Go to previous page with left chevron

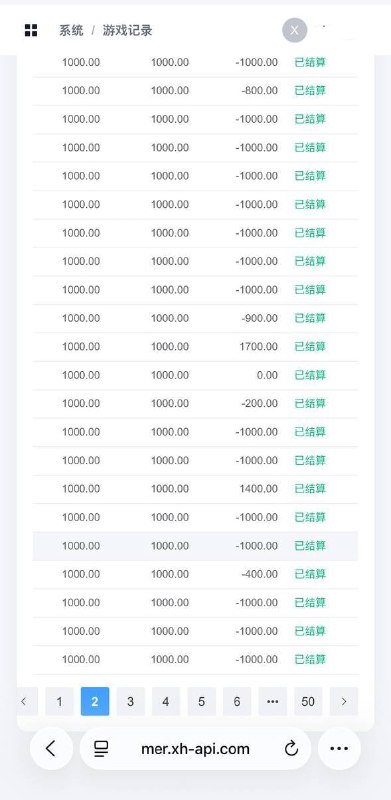(x=23, y=702)
